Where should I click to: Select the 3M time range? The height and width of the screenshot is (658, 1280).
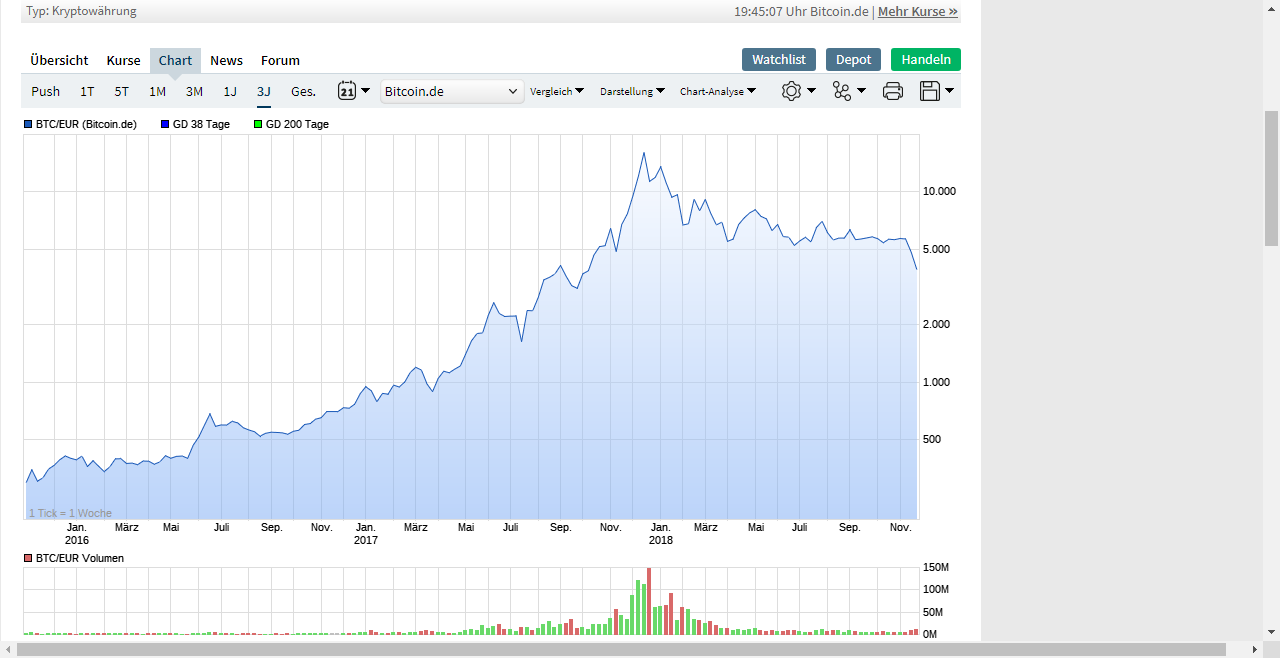click(194, 91)
